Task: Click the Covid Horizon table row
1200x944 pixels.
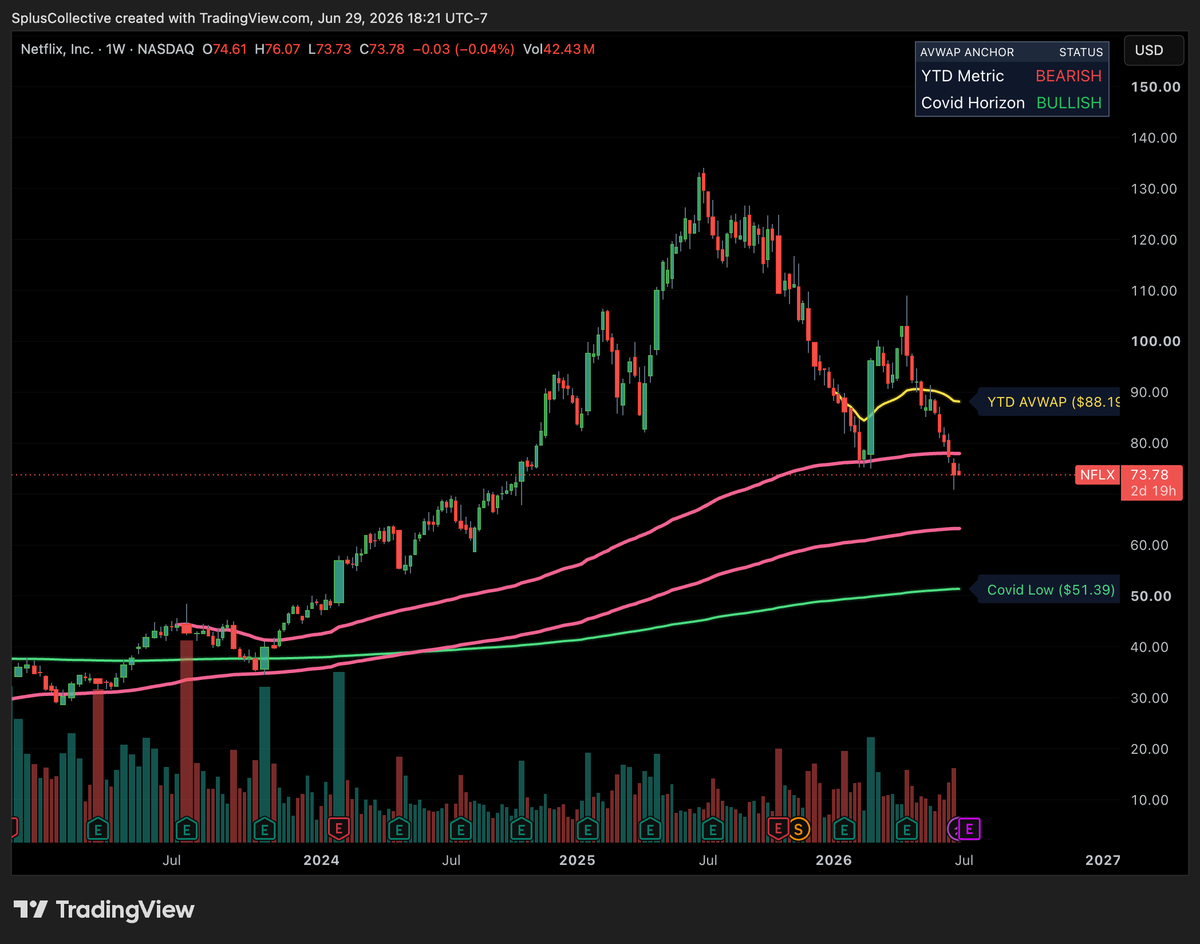Action: point(1011,103)
